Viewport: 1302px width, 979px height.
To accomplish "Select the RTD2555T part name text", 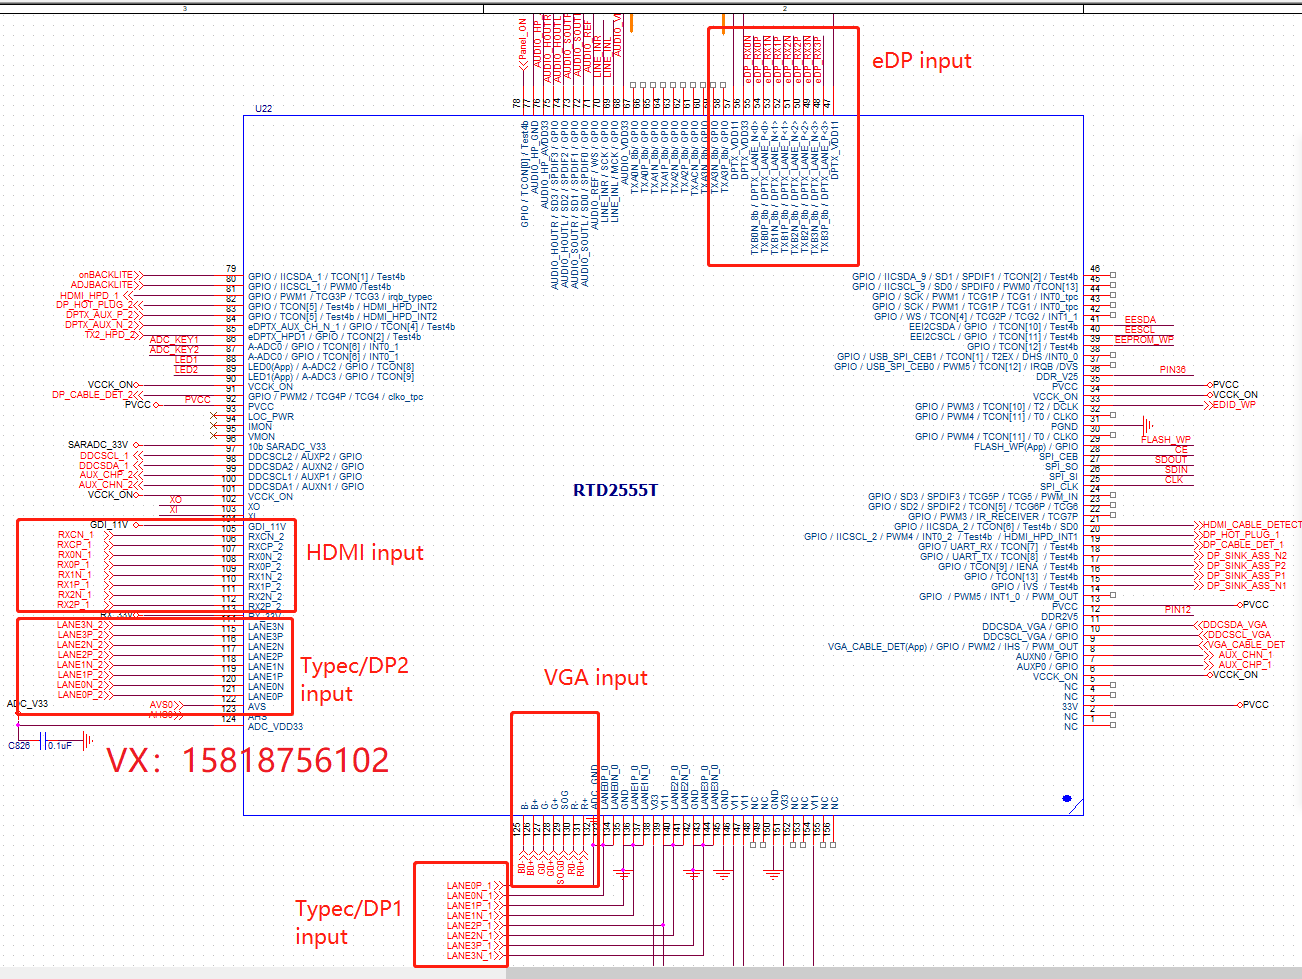I will (x=615, y=490).
